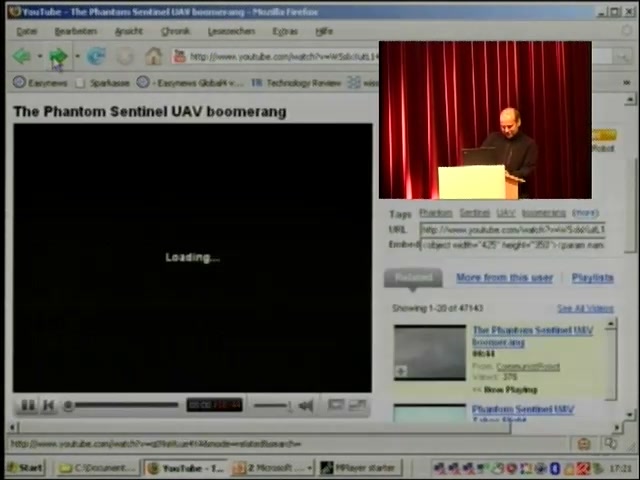Screen dimensions: 640x480
Task: Open The Phantom Sentinel UAV boomerang related link
Action: 532,336
